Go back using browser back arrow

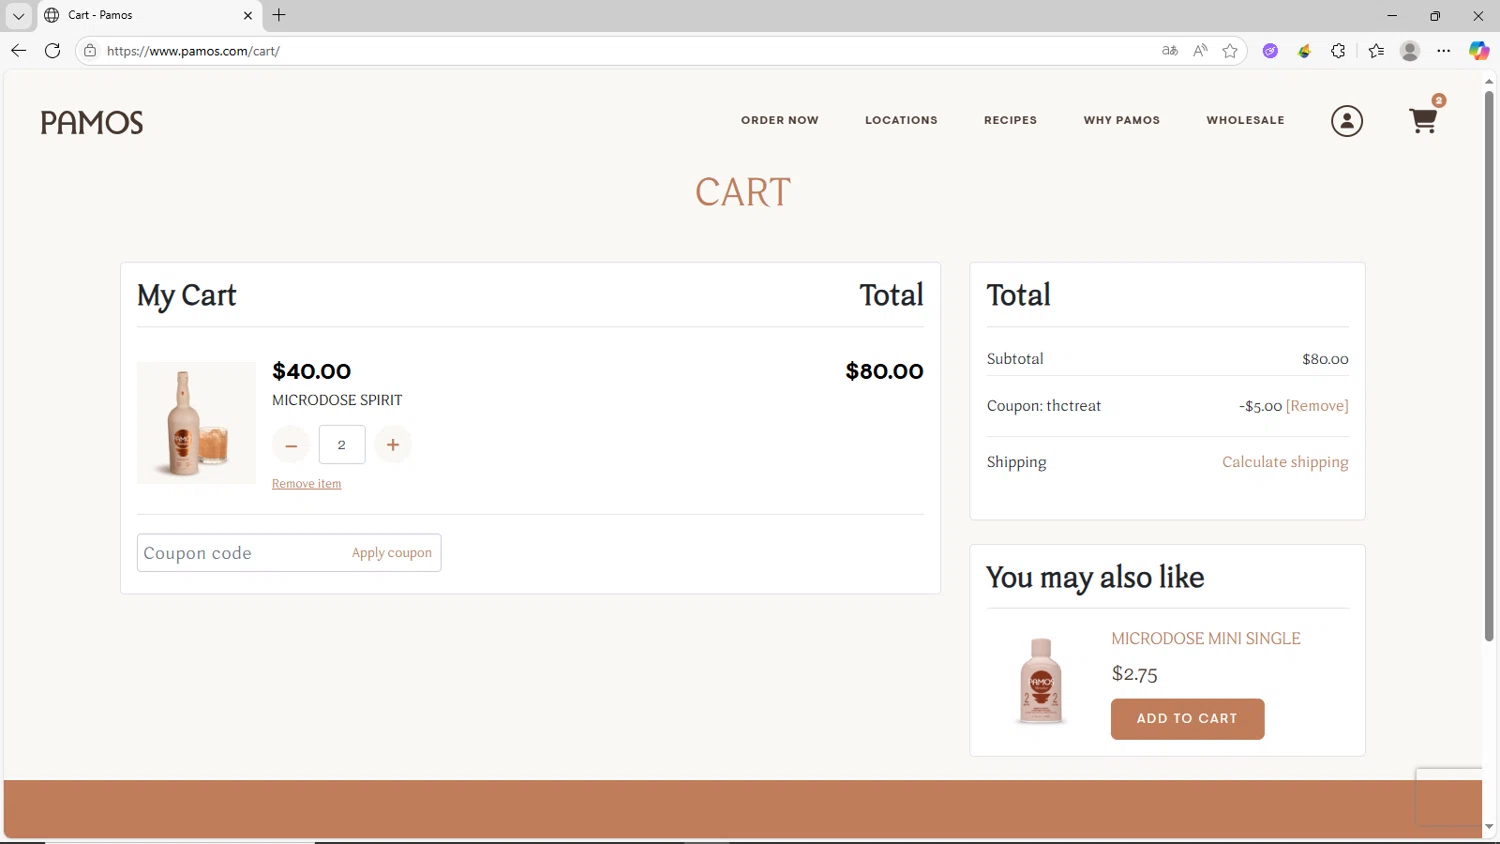(18, 50)
